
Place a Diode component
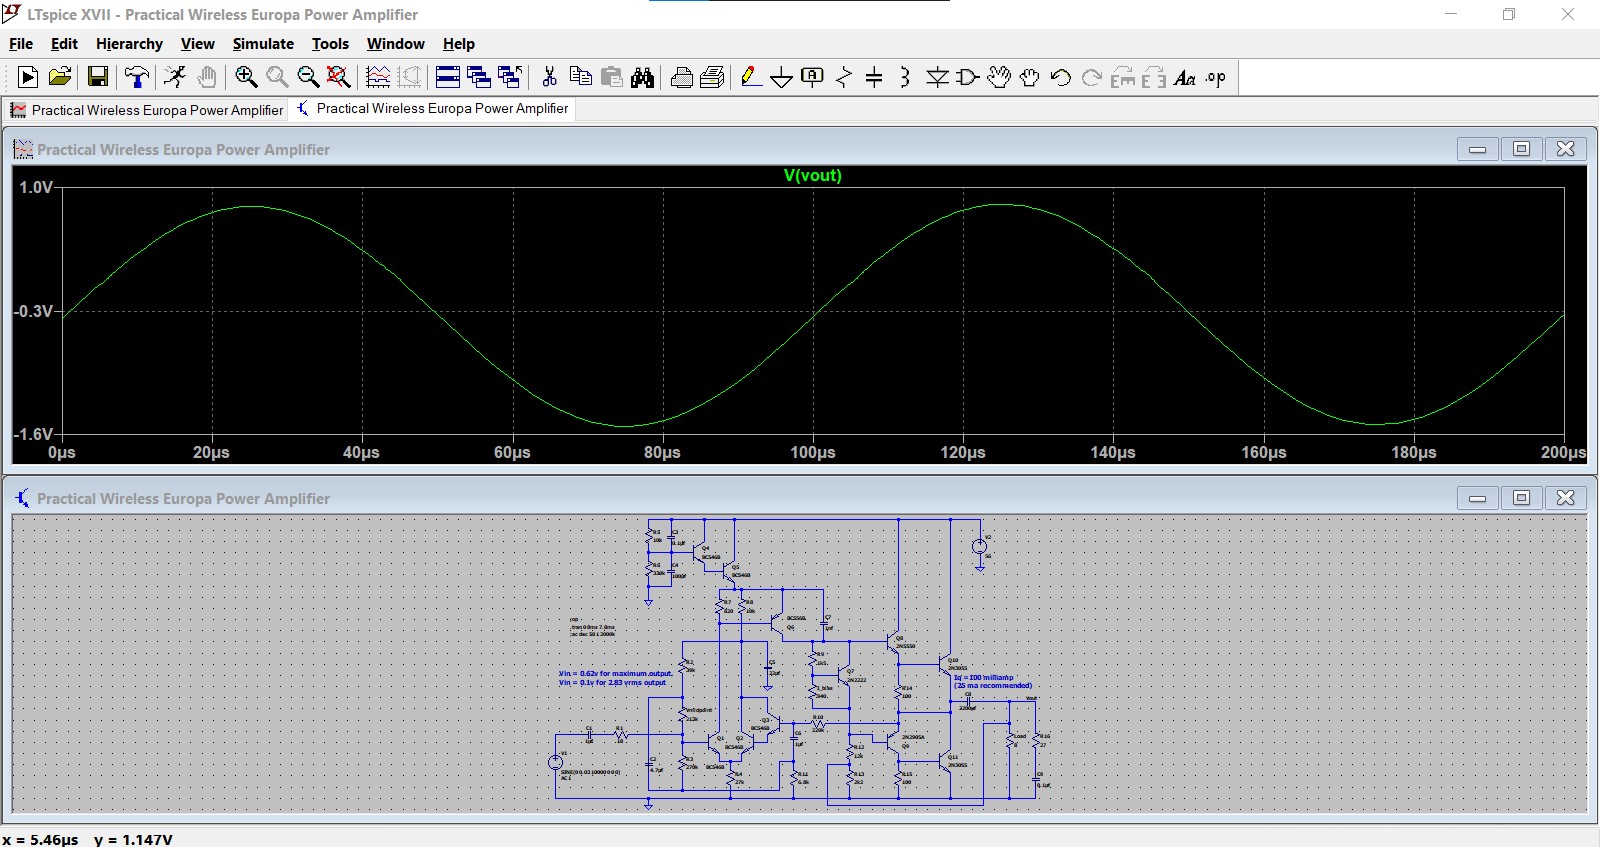(x=937, y=77)
